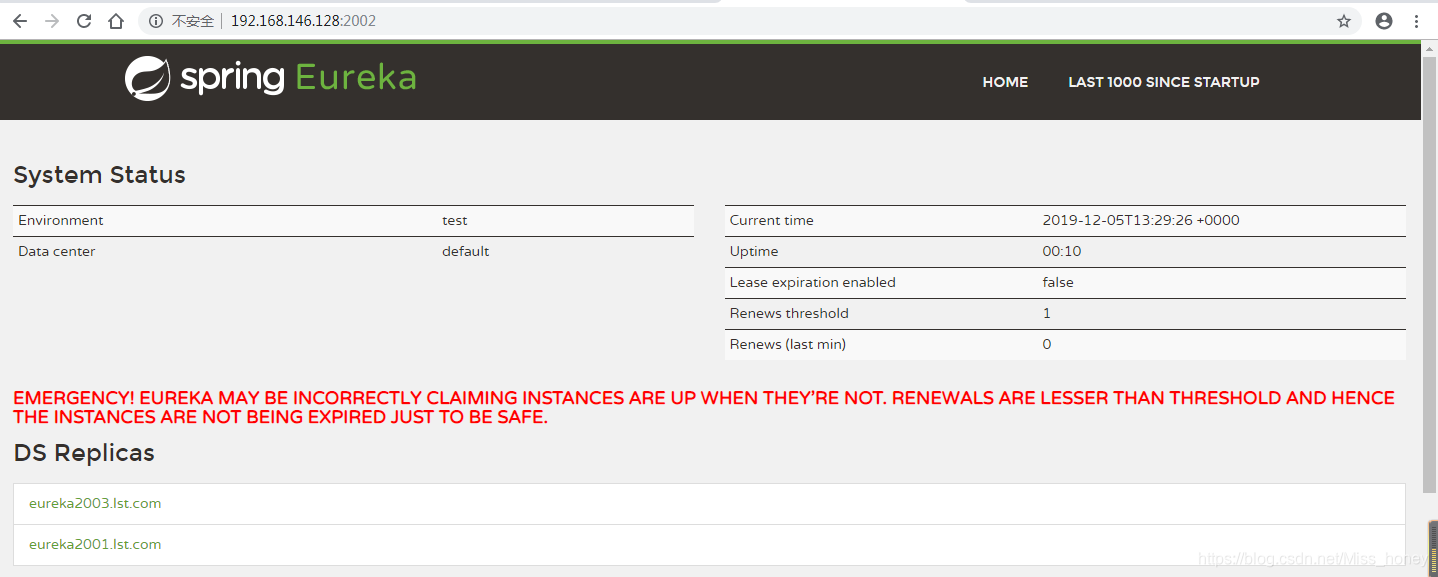This screenshot has width=1438, height=577.
Task: Open the browser home page icon
Action: click(117, 21)
